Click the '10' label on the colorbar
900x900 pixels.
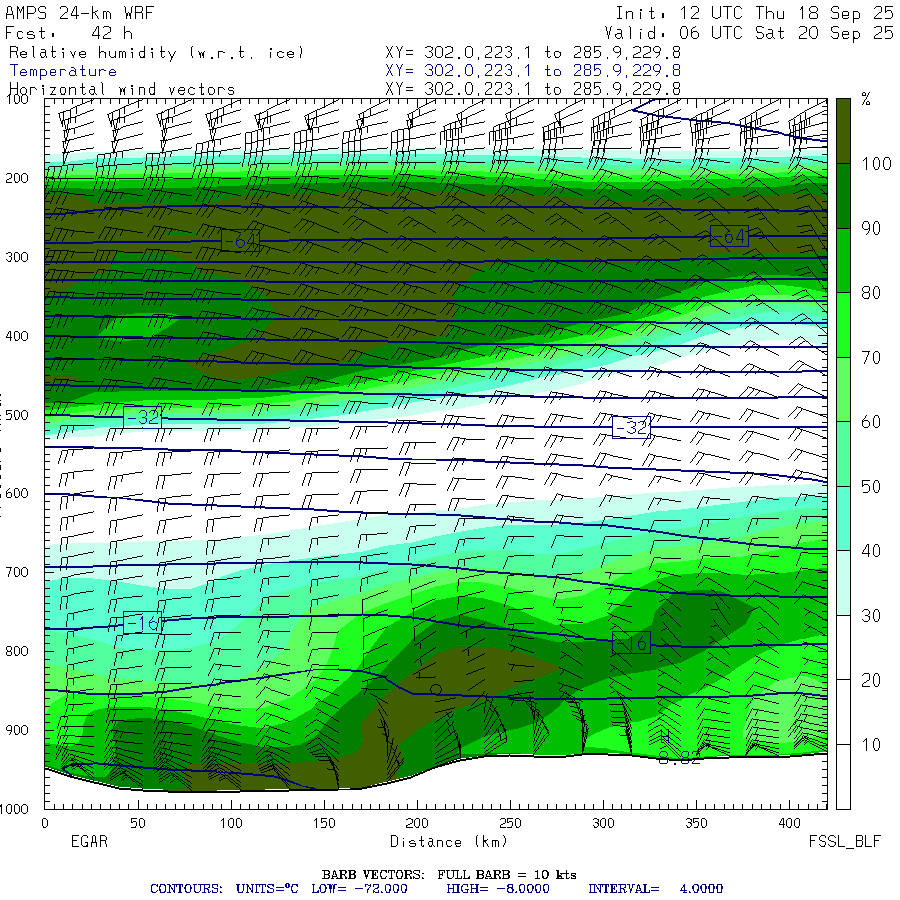pyautogui.click(x=871, y=745)
